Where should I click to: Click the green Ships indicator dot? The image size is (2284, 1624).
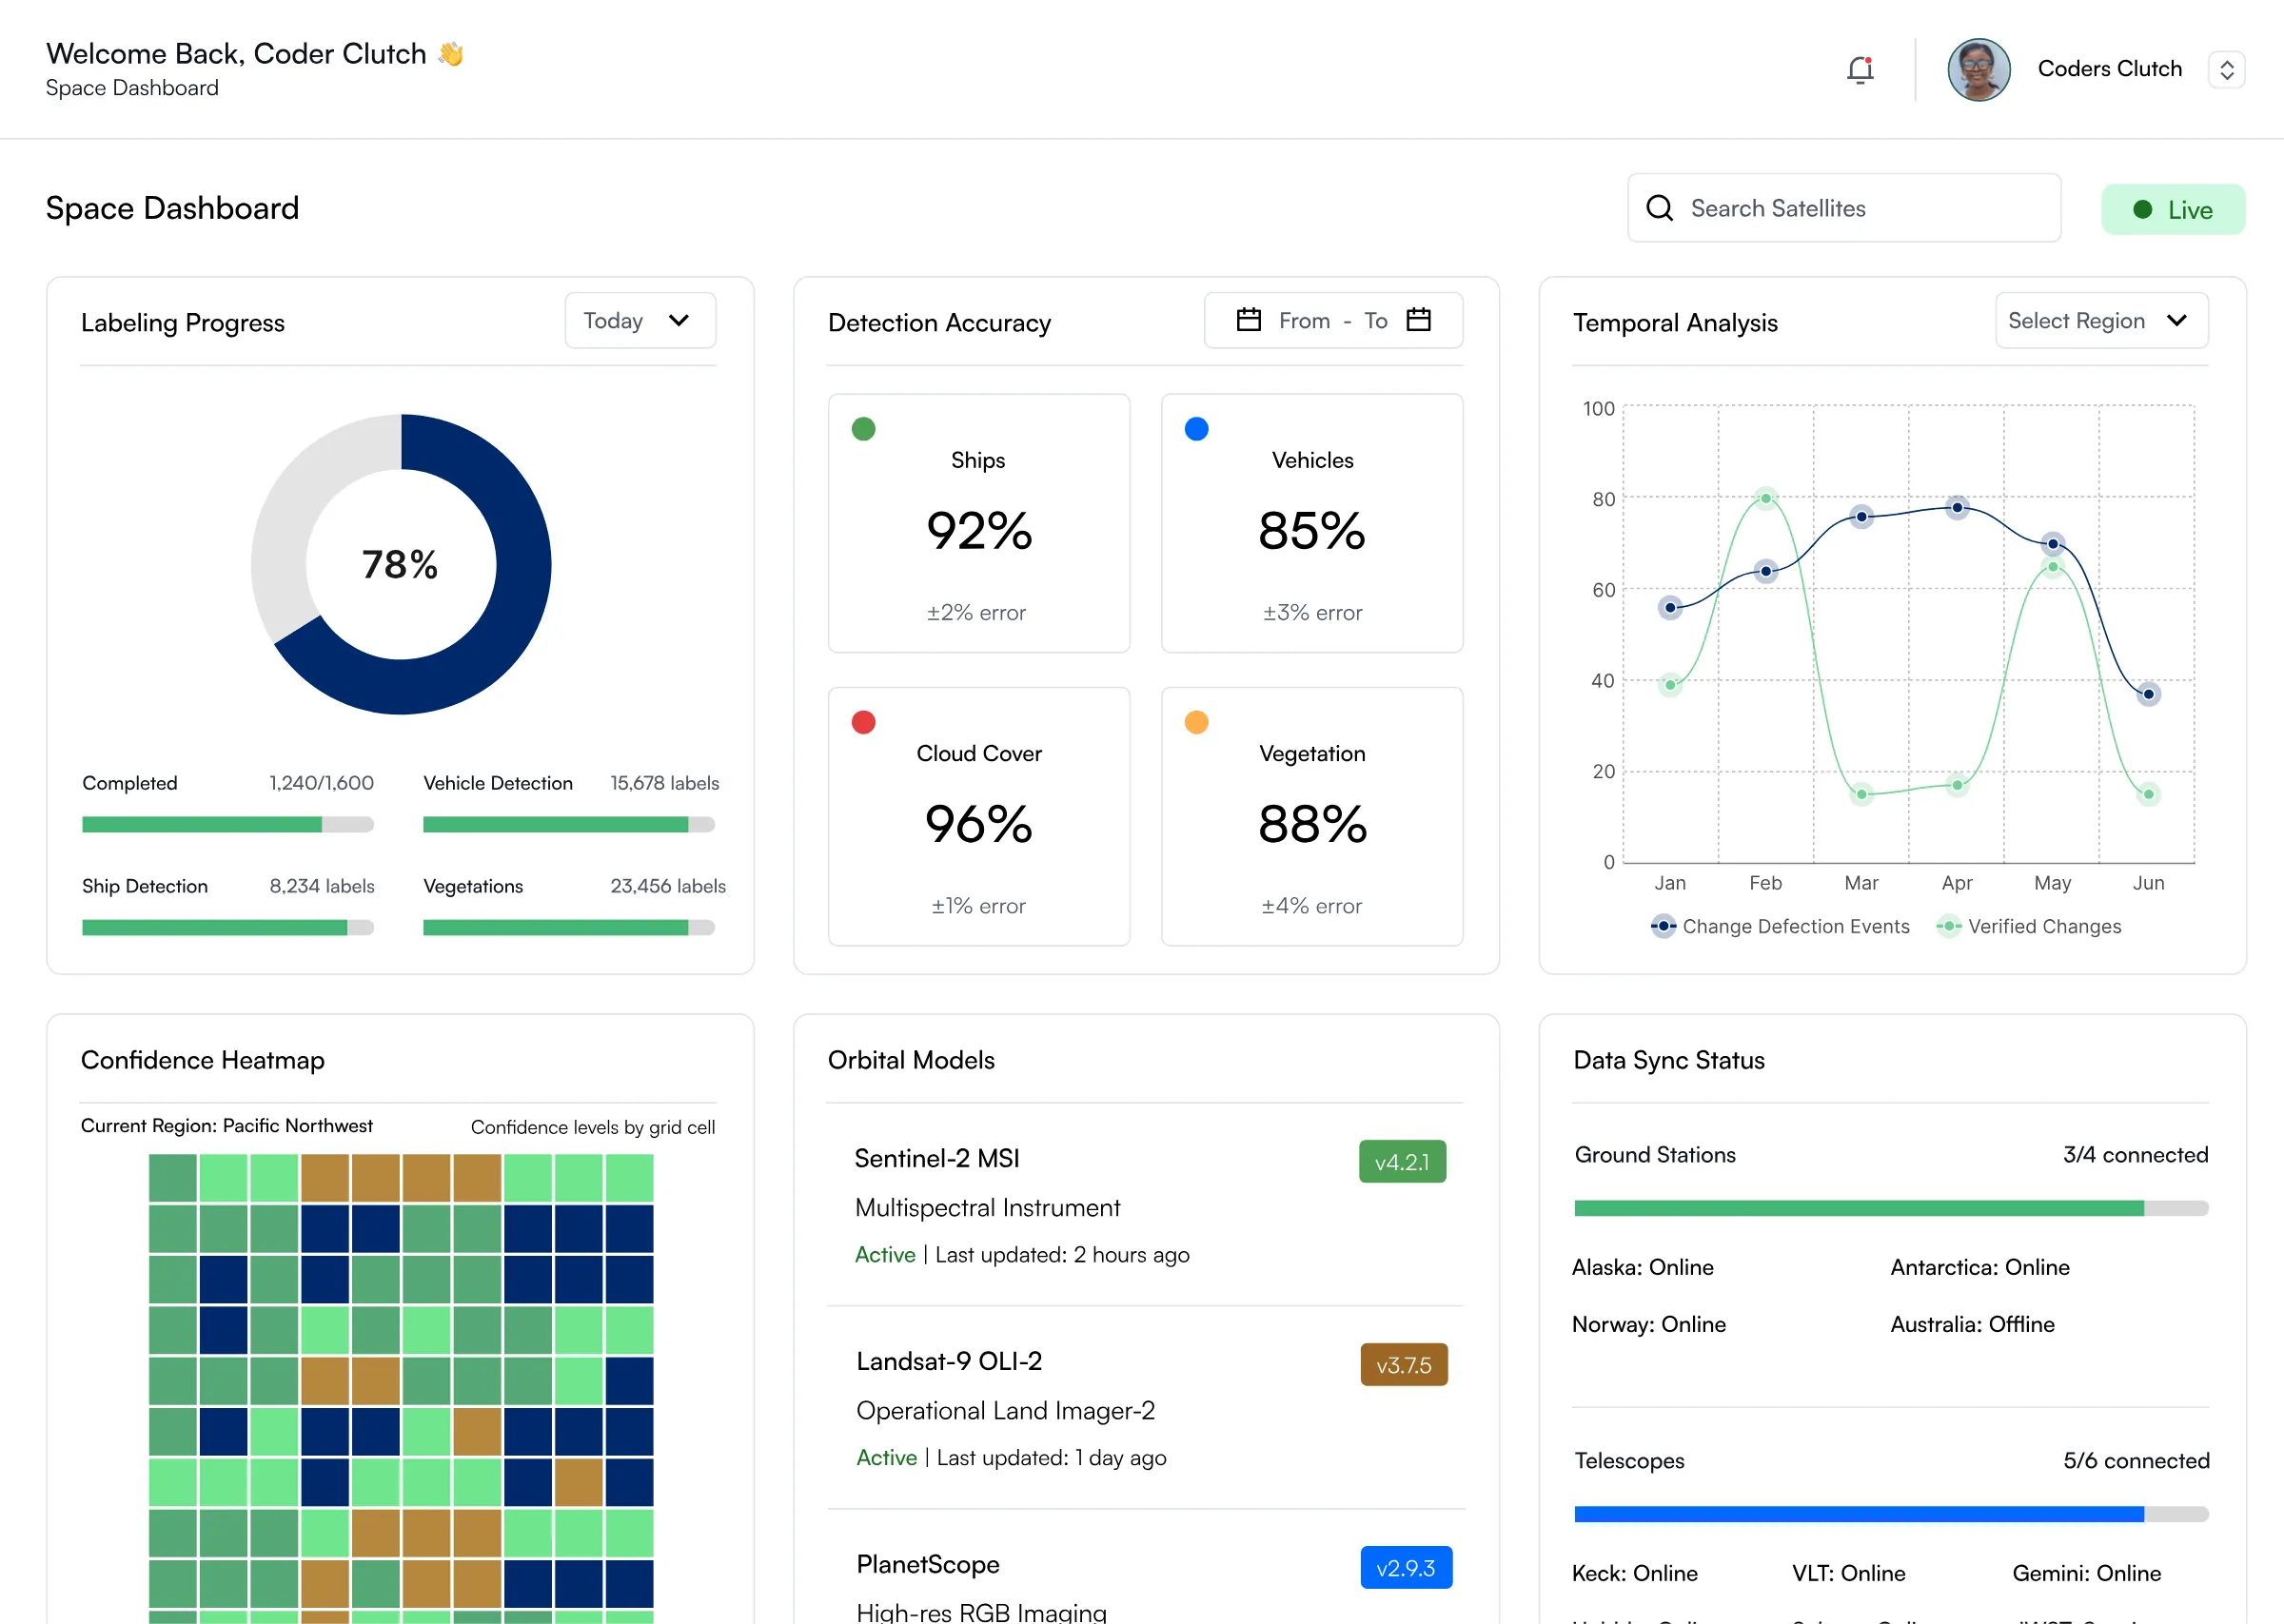click(863, 429)
